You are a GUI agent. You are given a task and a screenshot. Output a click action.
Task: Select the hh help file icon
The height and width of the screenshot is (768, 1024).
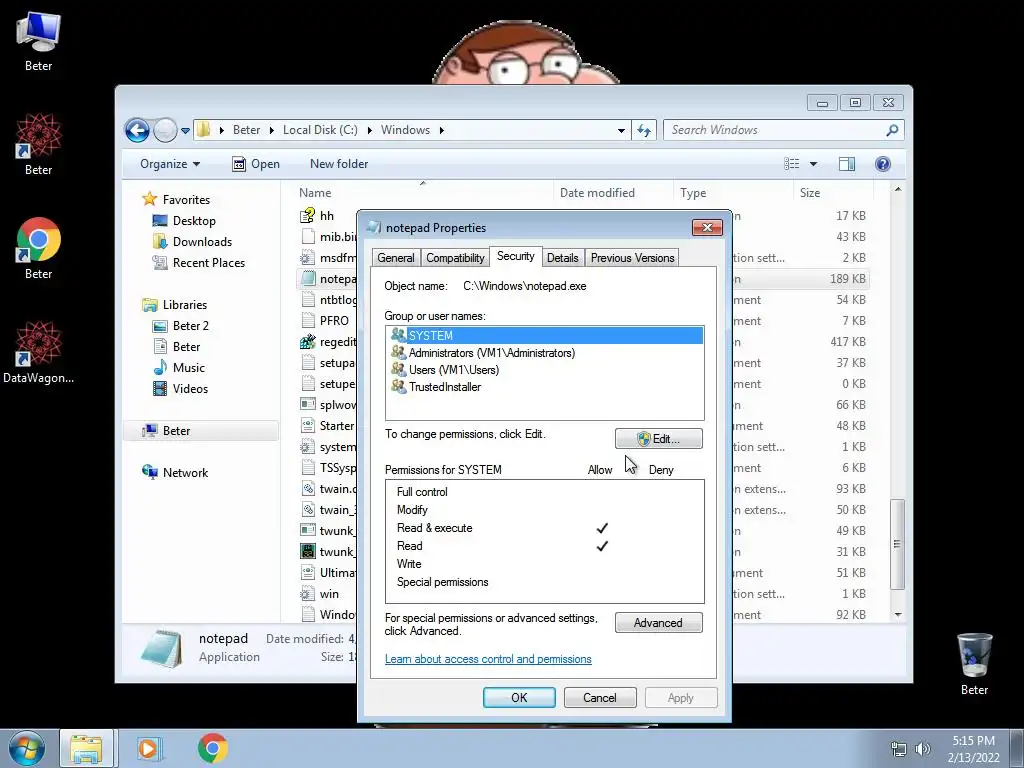(308, 216)
